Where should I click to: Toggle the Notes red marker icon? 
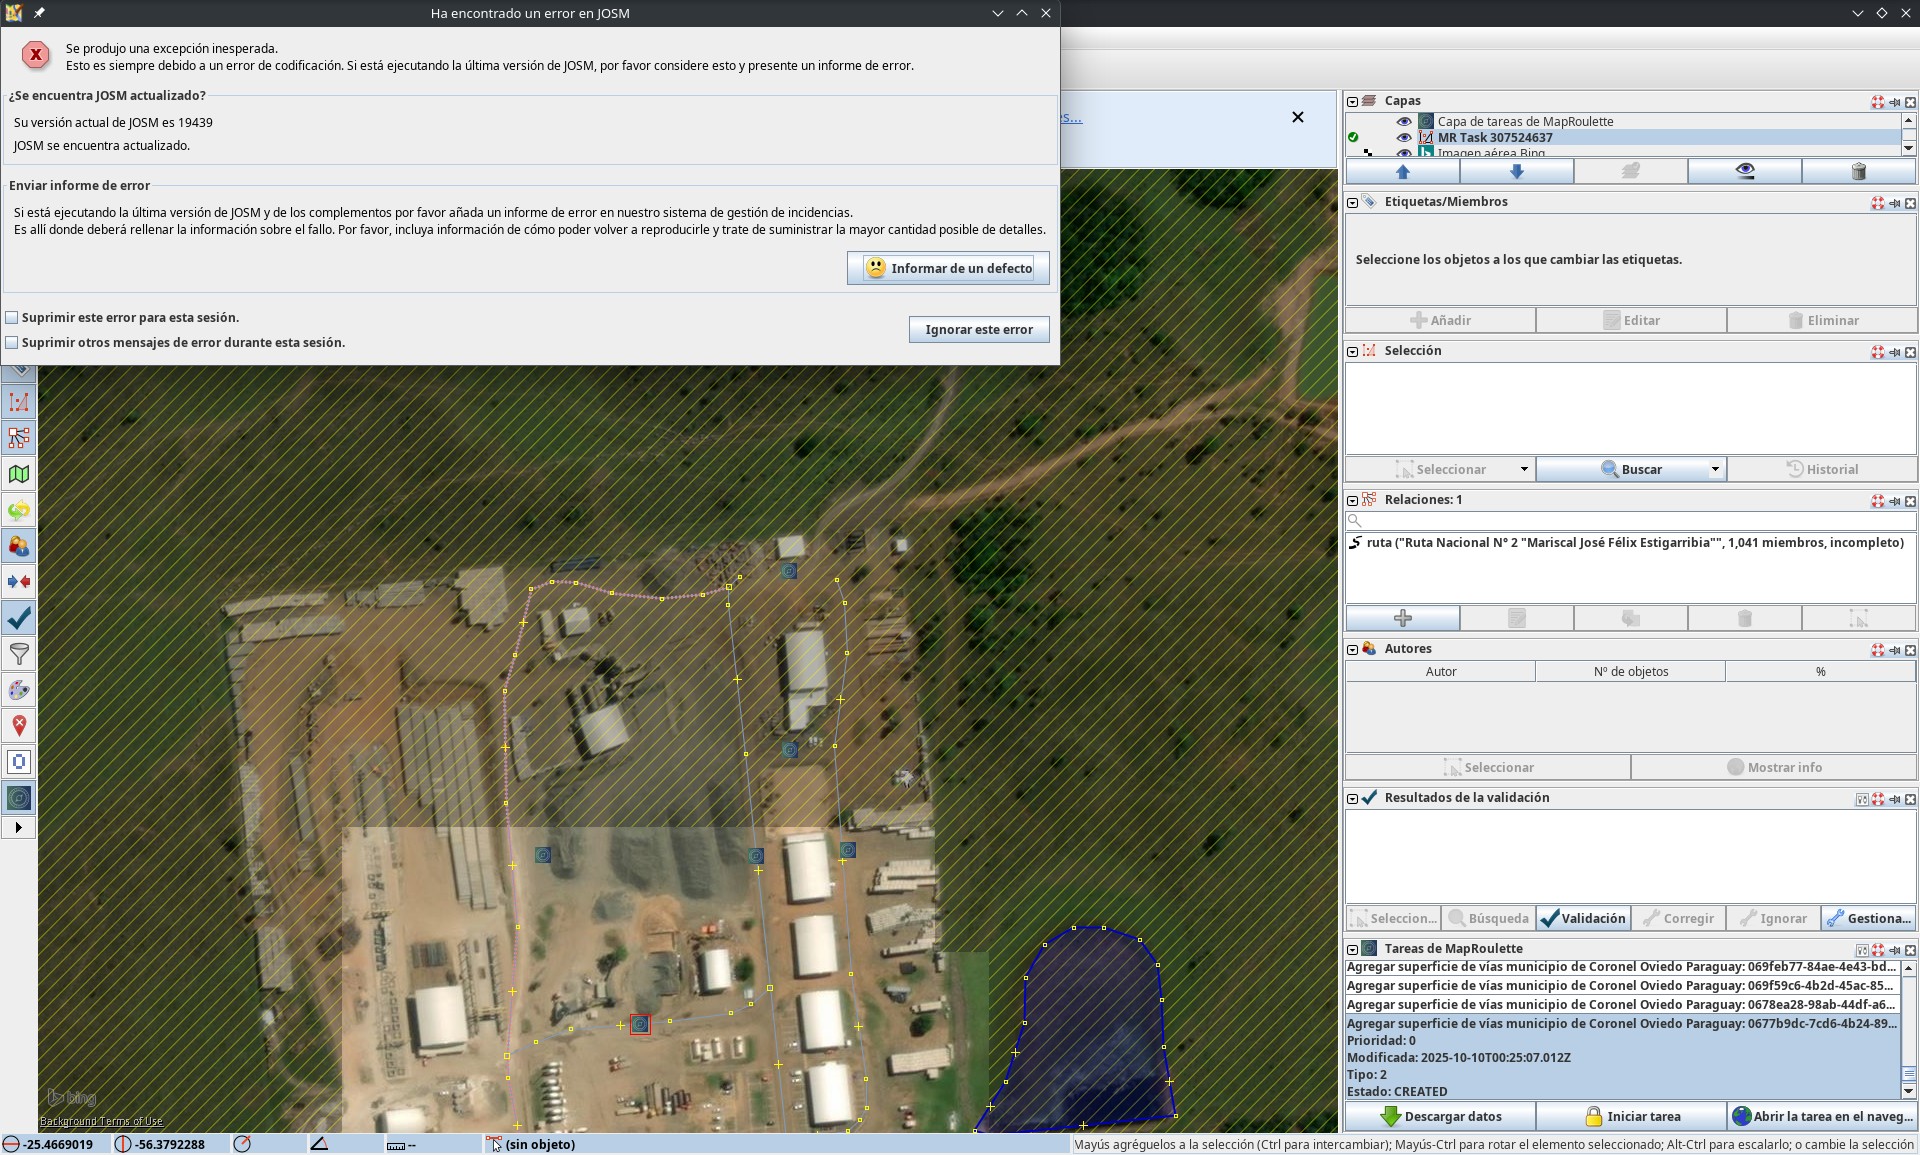tap(19, 726)
